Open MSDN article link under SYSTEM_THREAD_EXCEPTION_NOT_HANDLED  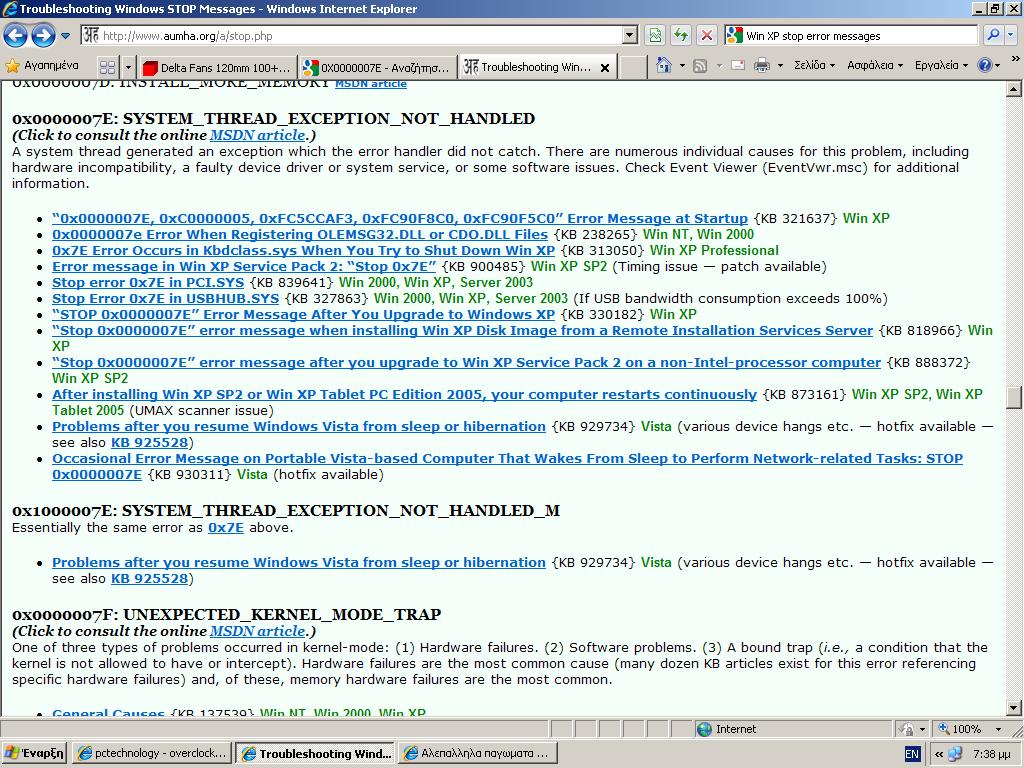tap(257, 135)
